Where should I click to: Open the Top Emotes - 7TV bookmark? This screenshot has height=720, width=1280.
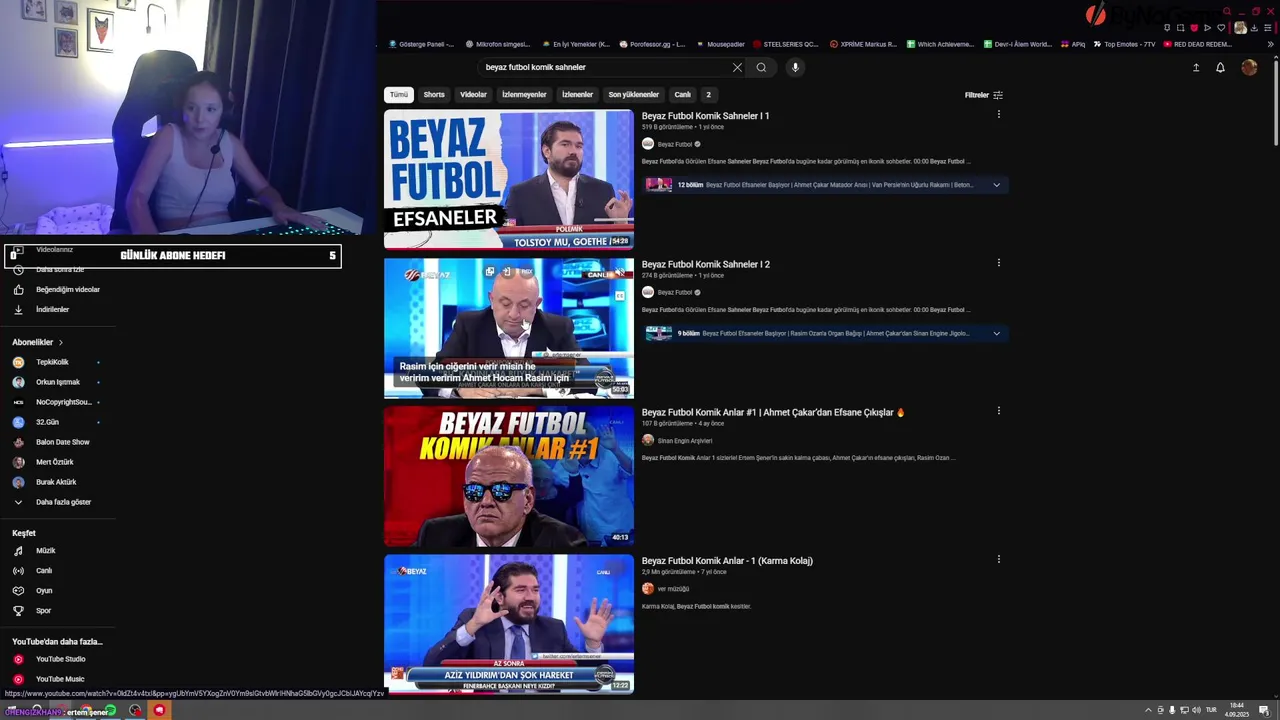tap(1125, 44)
